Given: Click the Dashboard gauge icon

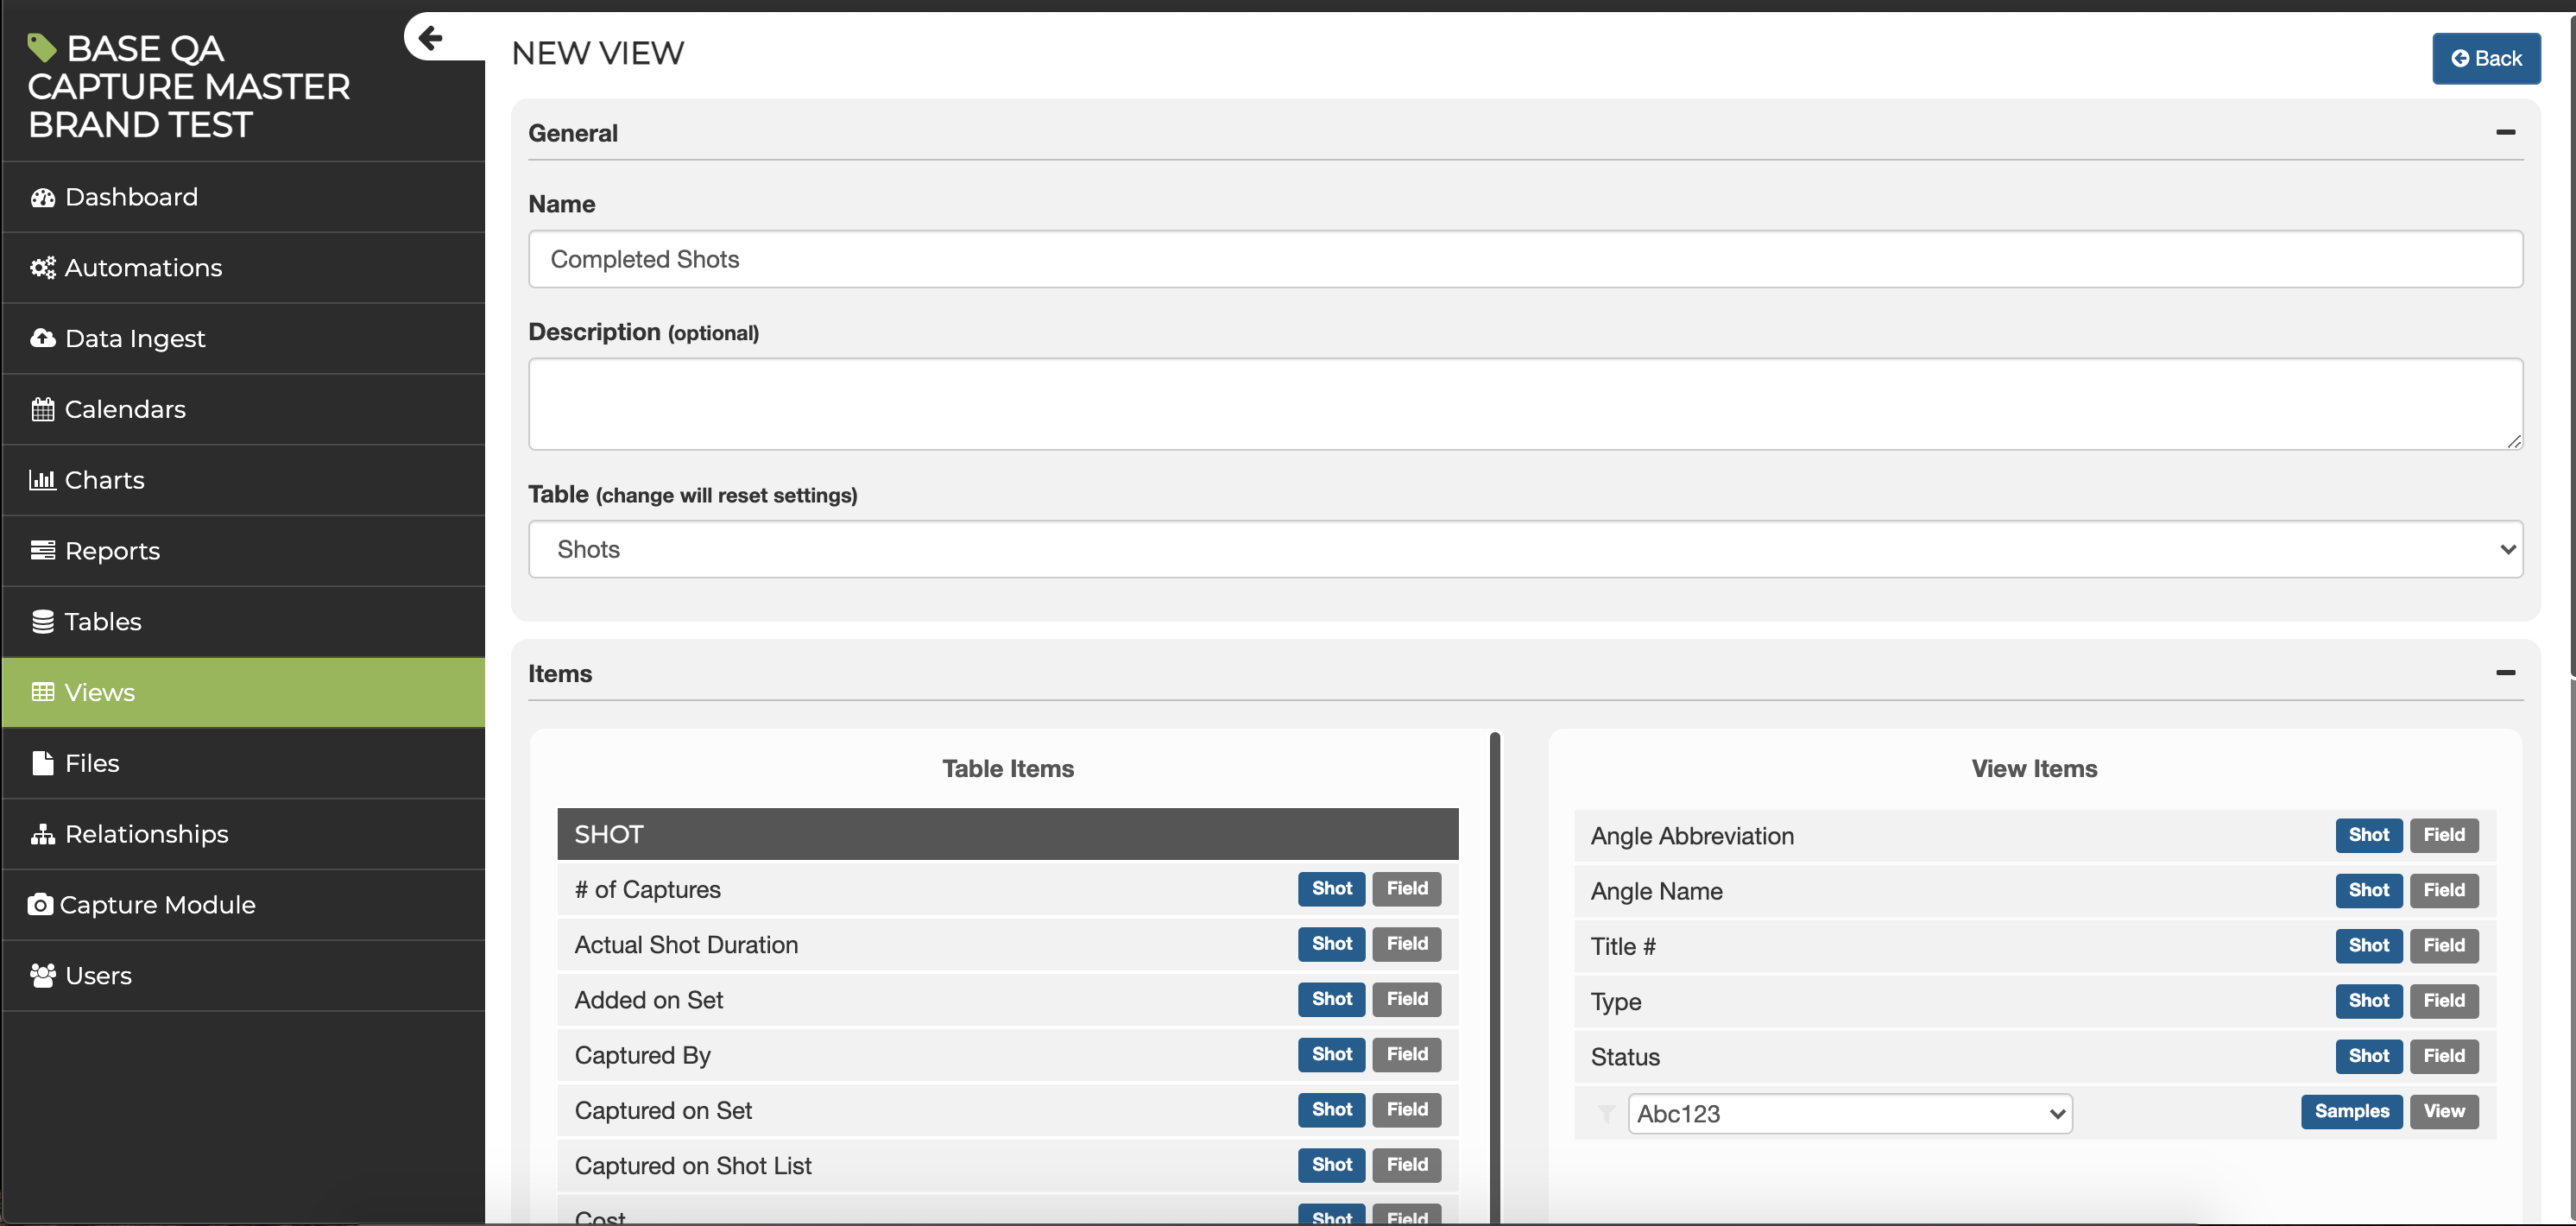Looking at the screenshot, I should pos(42,197).
